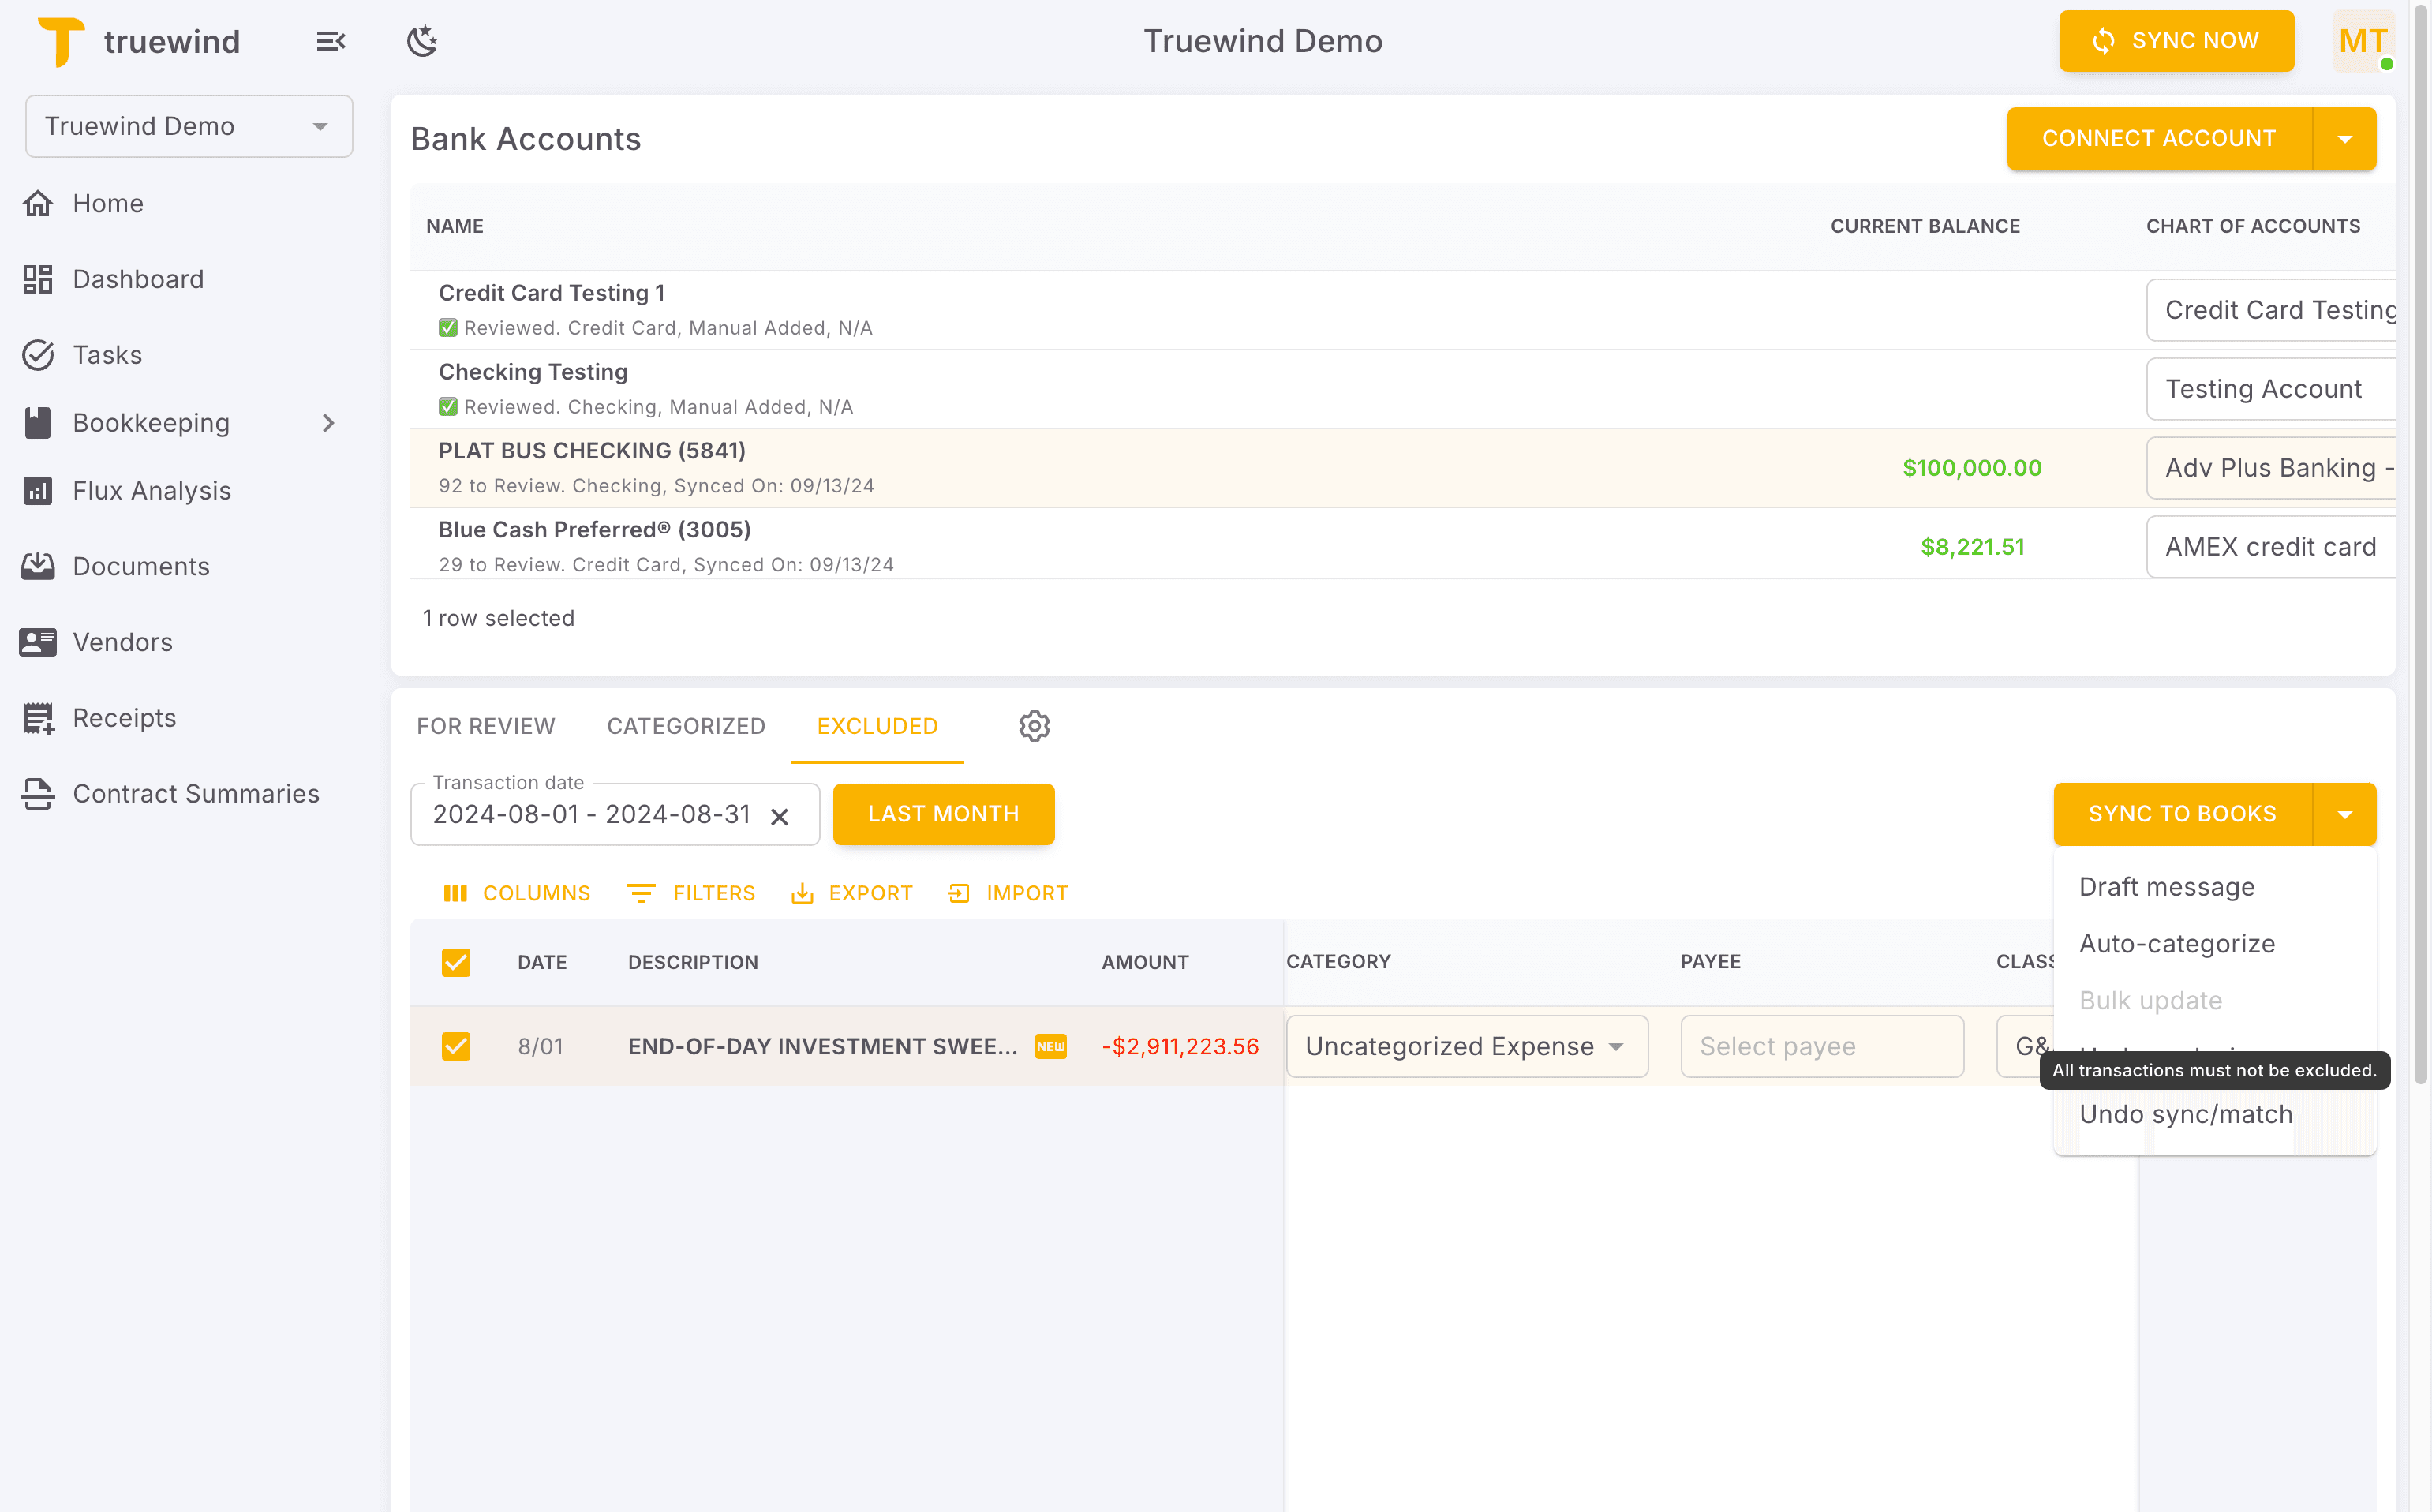
Task: Uncheck the 8/01 investment sweep transaction
Action: tap(456, 1046)
